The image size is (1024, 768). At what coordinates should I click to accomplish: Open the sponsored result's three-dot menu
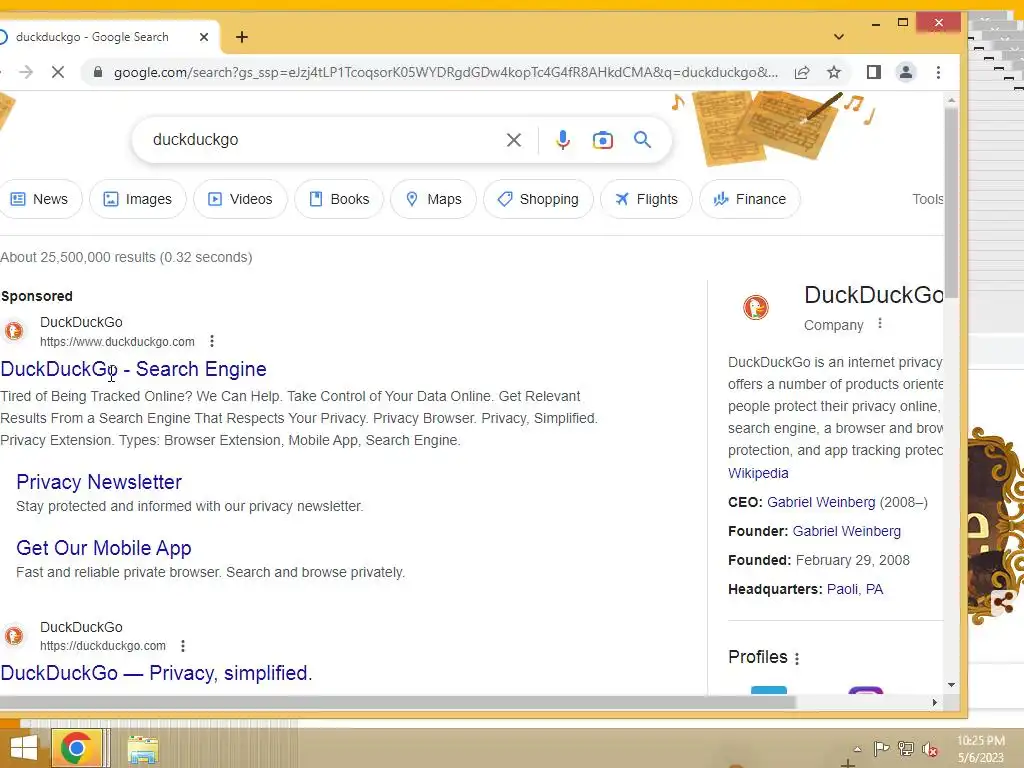pos(212,341)
